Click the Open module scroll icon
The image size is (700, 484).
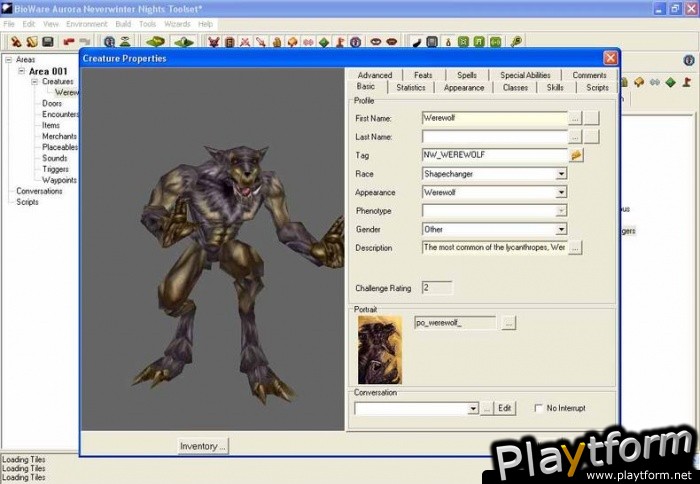pos(32,42)
